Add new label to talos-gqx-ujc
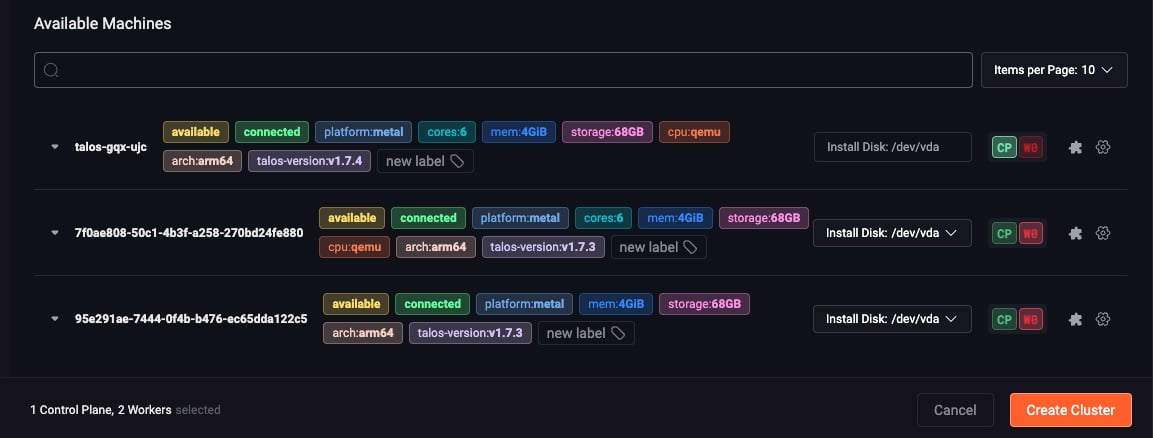This screenshot has width=1153, height=438. [x=425, y=161]
